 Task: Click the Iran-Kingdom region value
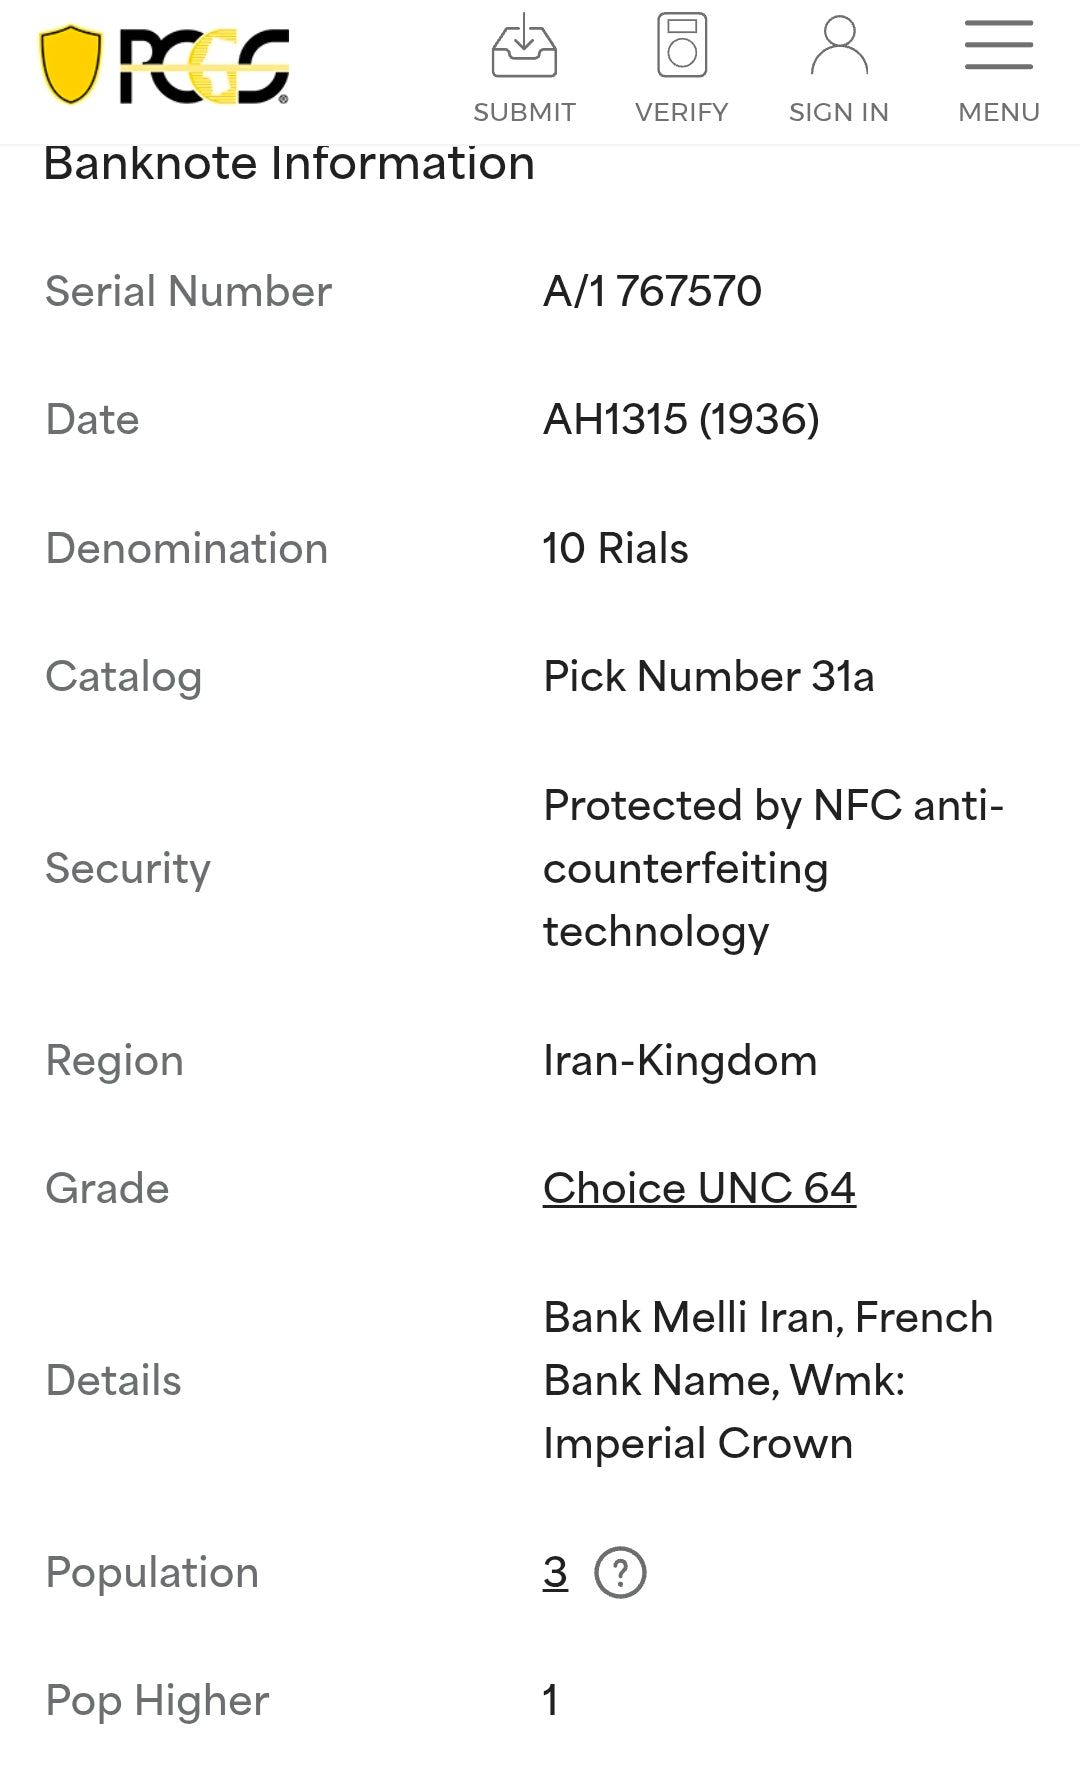(x=680, y=1061)
